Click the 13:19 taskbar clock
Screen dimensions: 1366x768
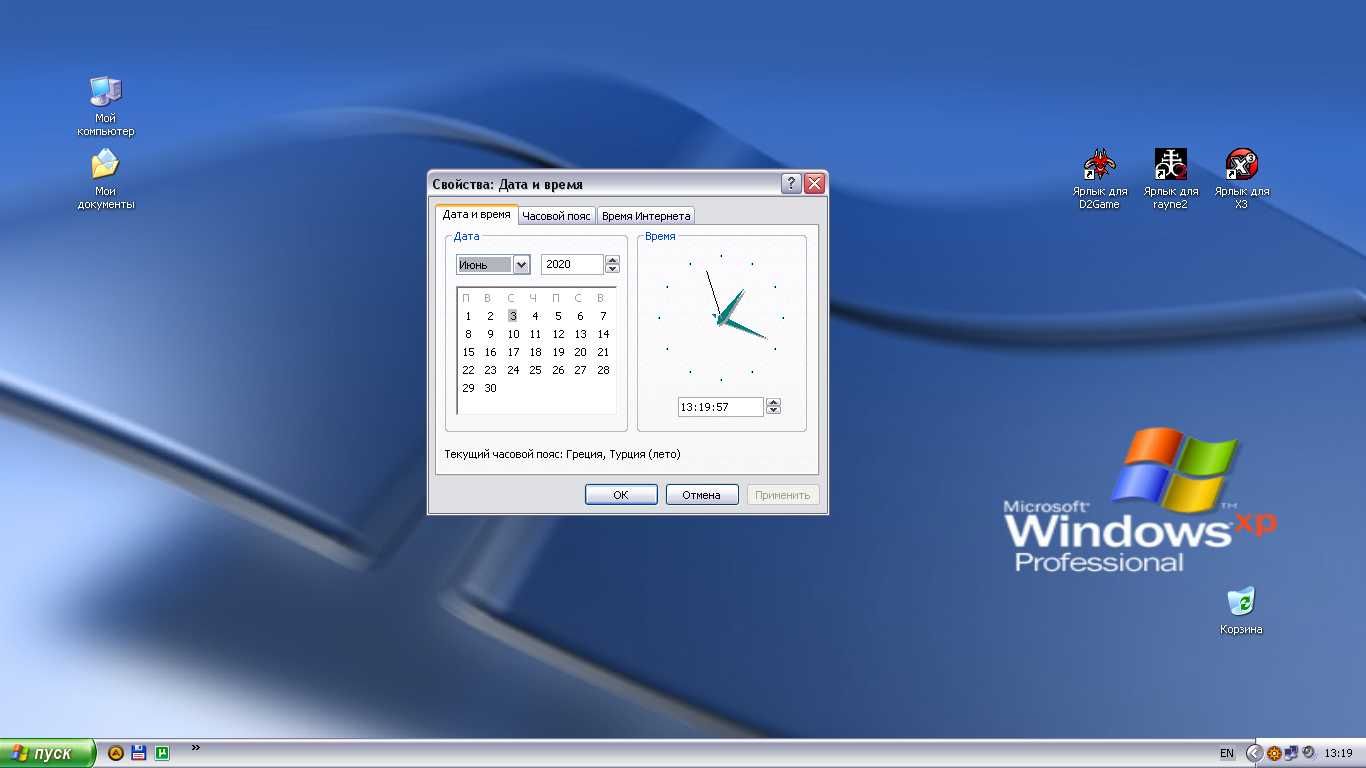1338,753
